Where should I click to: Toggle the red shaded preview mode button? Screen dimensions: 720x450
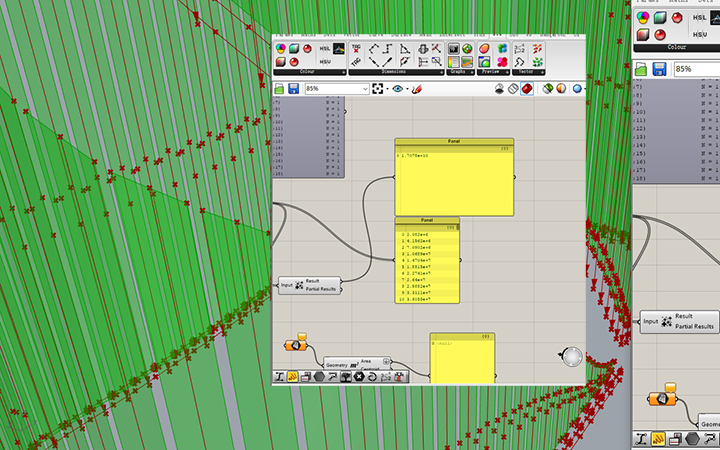(526, 89)
